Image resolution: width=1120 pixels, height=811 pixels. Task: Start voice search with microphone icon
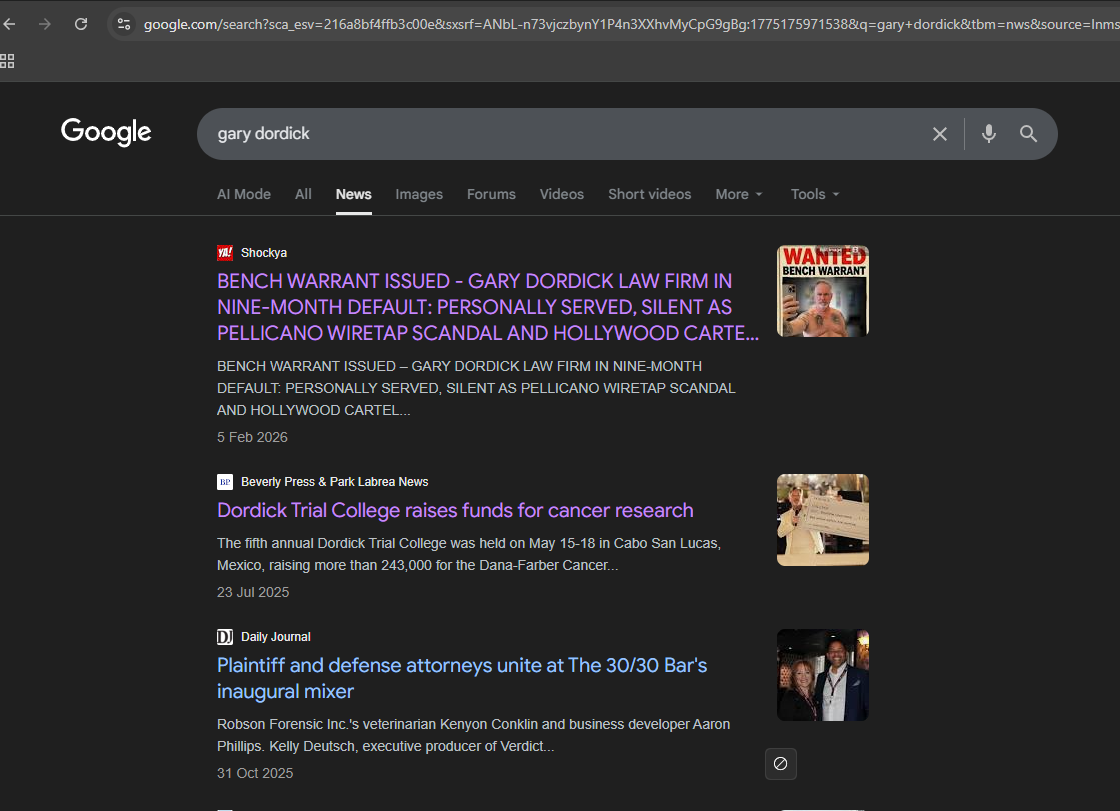[x=988, y=134]
